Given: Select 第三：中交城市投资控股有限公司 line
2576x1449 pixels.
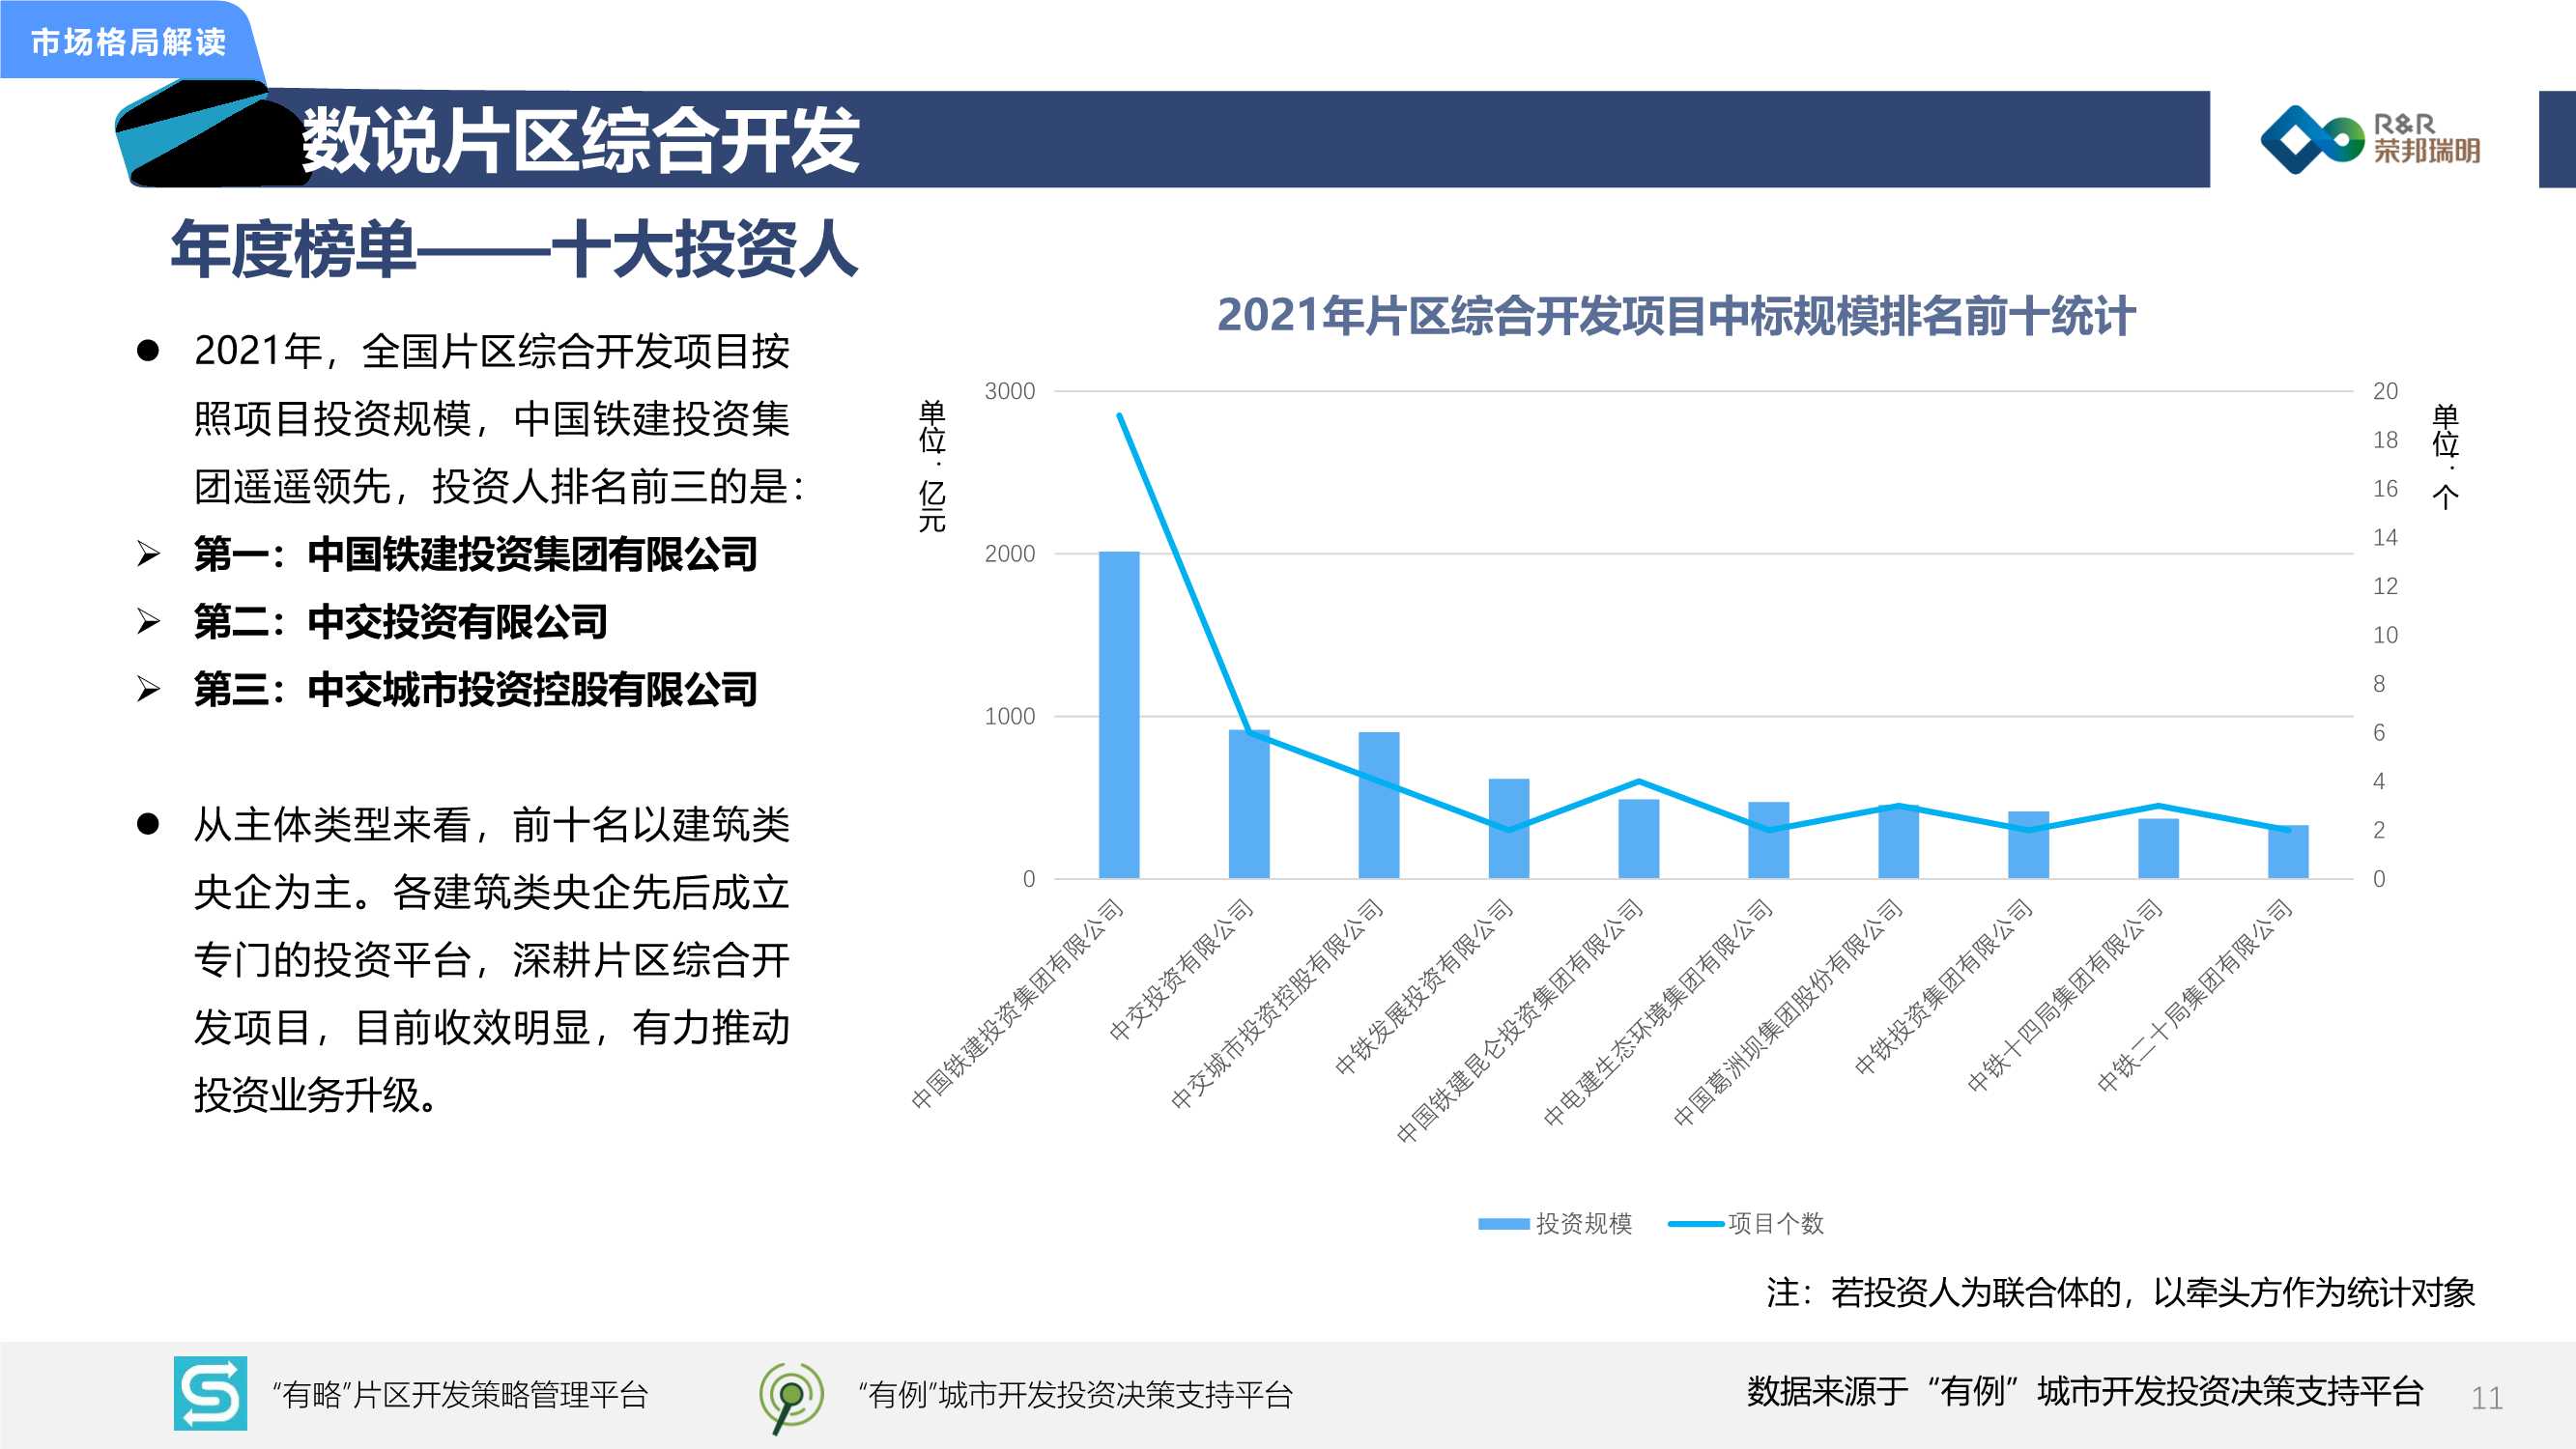Looking at the screenshot, I should coord(475,689).
